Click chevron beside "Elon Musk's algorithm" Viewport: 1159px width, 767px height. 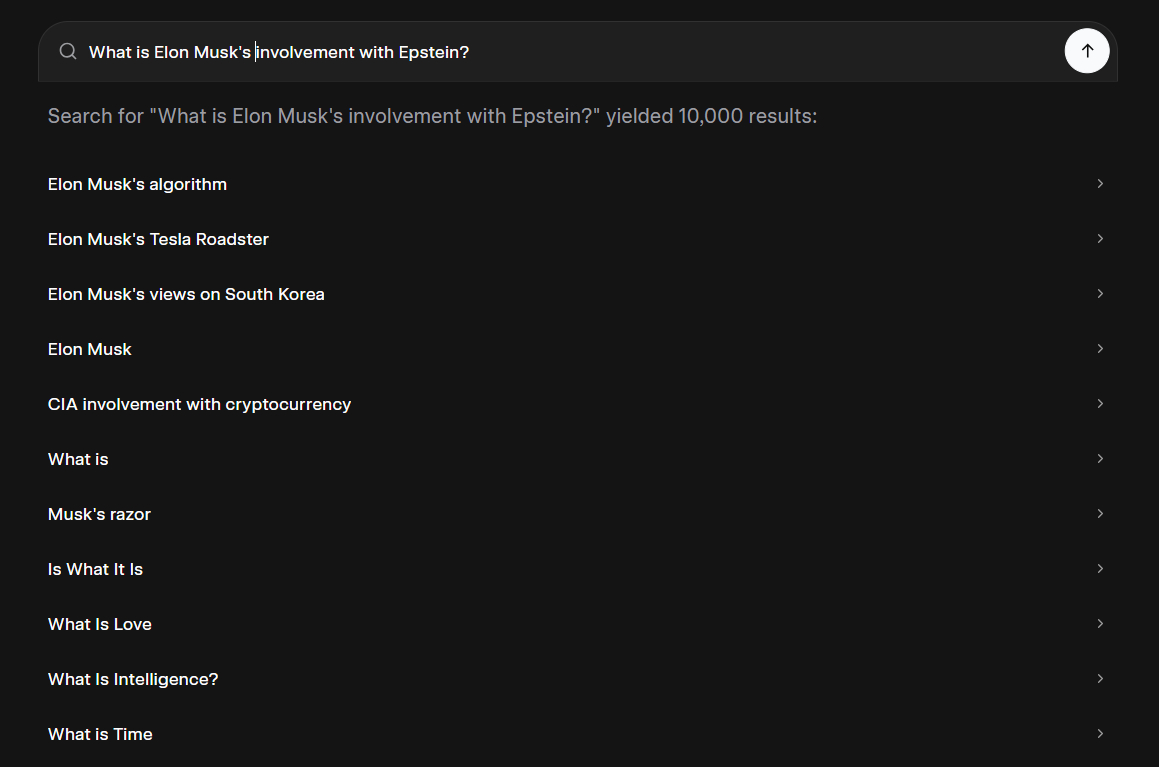pyautogui.click(x=1100, y=184)
